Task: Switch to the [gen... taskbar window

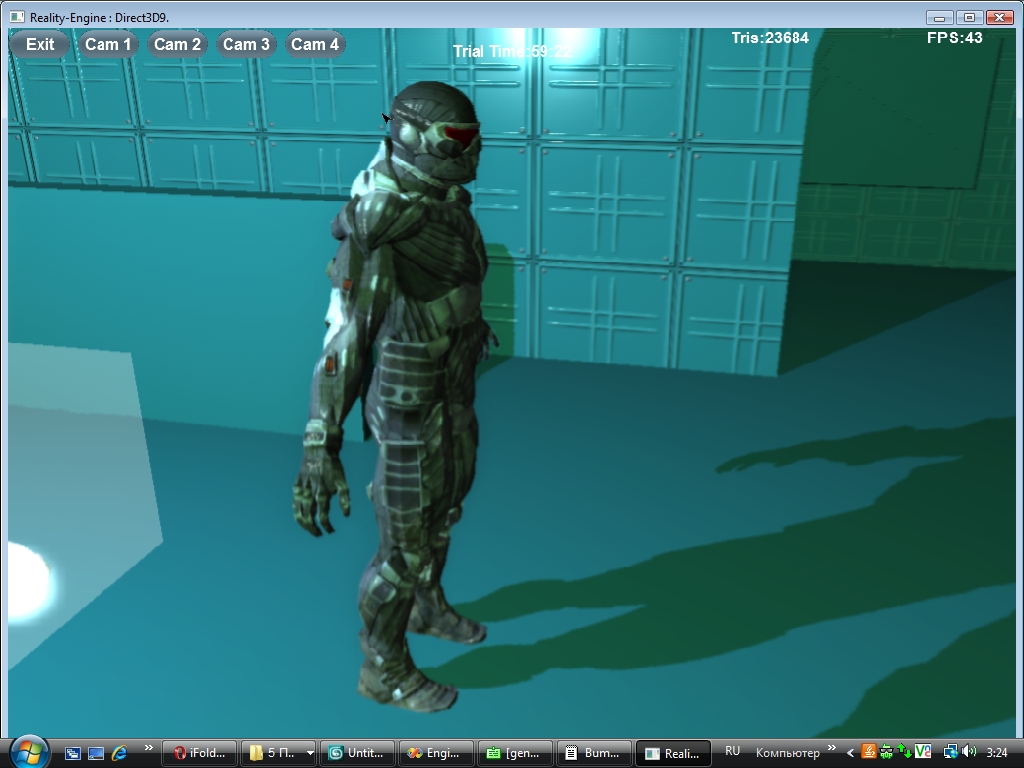Action: pyautogui.click(x=515, y=753)
